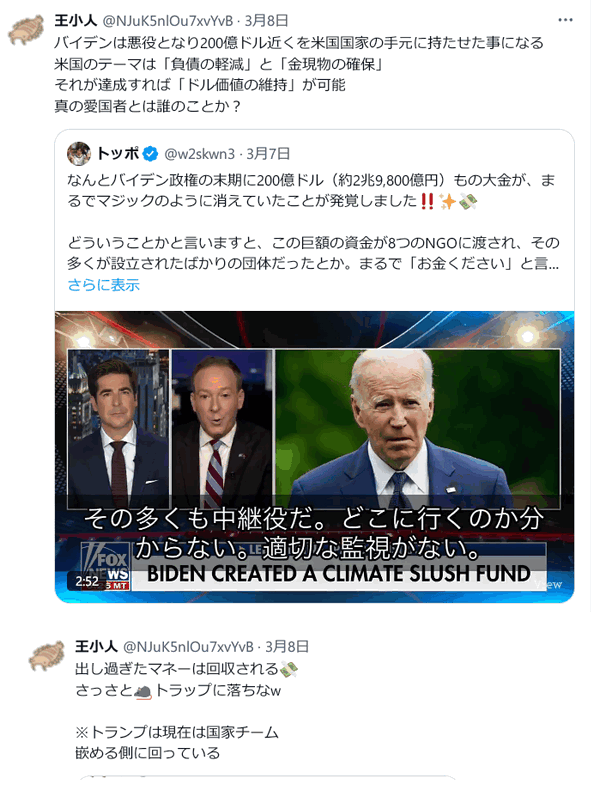This screenshot has width=600, height=791.
Task: Click the avatar on the 出し過ぎたマネー tweet
Action: (x=45, y=657)
